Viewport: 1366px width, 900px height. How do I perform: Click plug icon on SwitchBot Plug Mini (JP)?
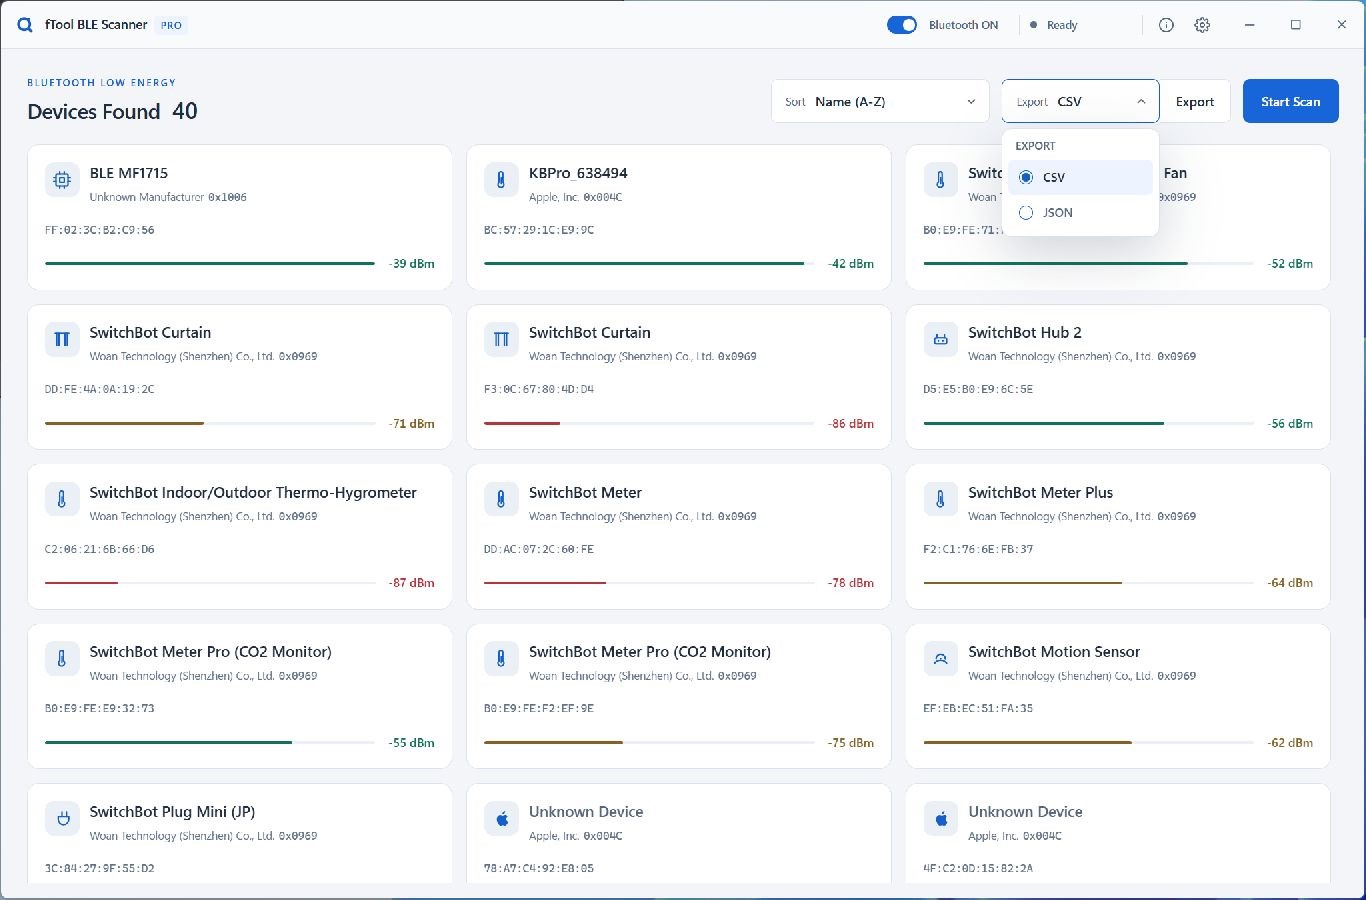coord(62,819)
